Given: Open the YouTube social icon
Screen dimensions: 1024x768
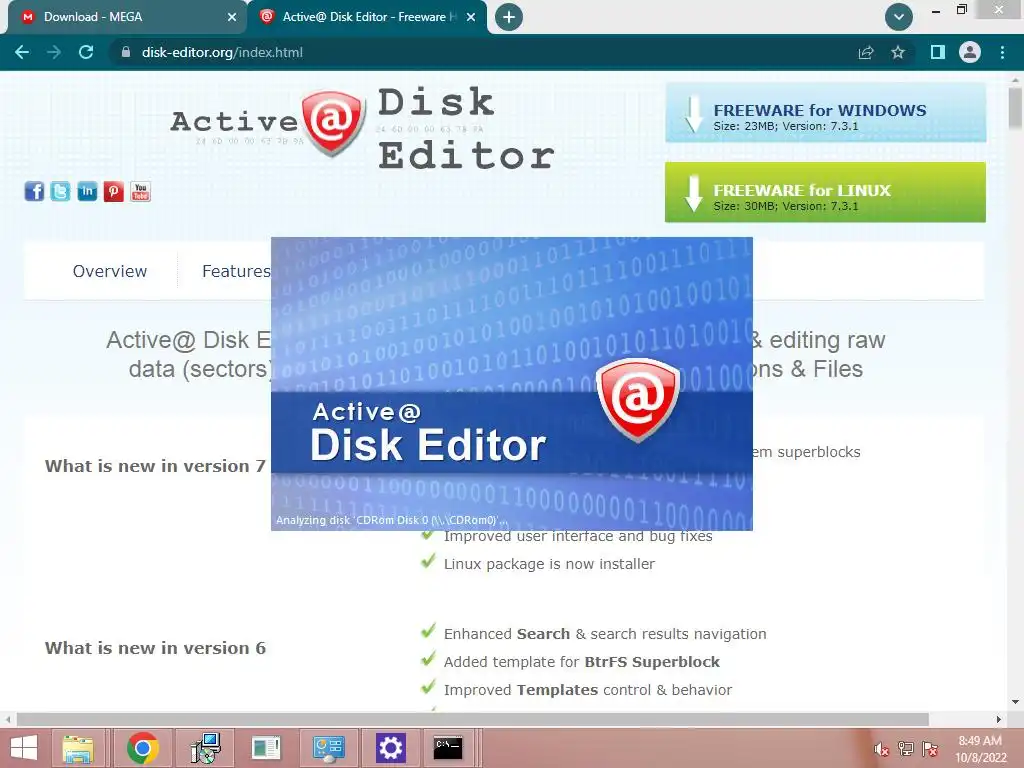Looking at the screenshot, I should tap(140, 191).
